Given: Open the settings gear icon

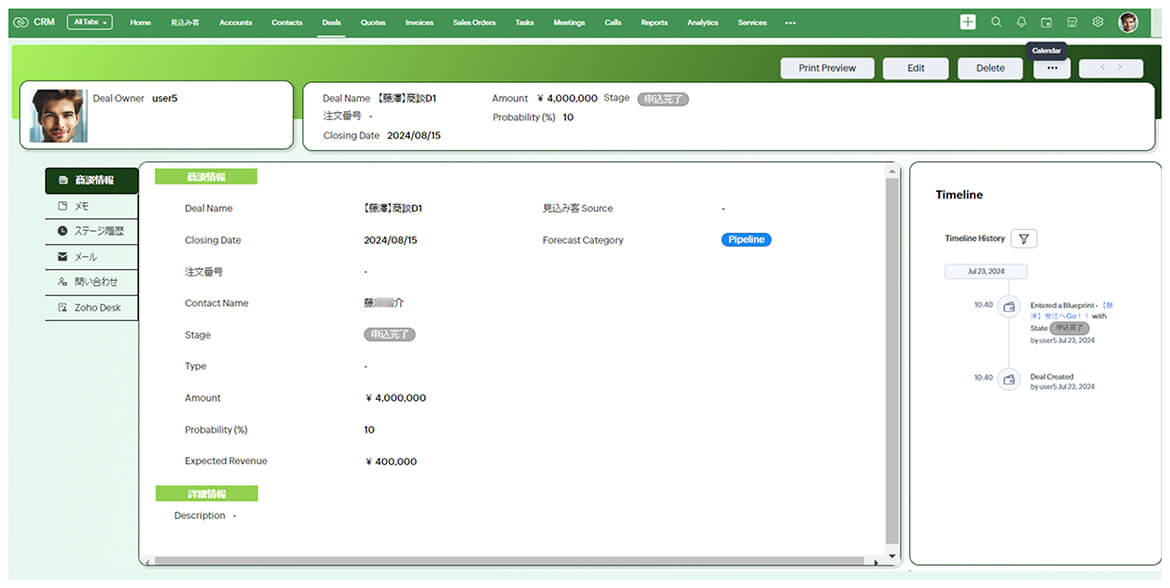Looking at the screenshot, I should click(x=1098, y=22).
